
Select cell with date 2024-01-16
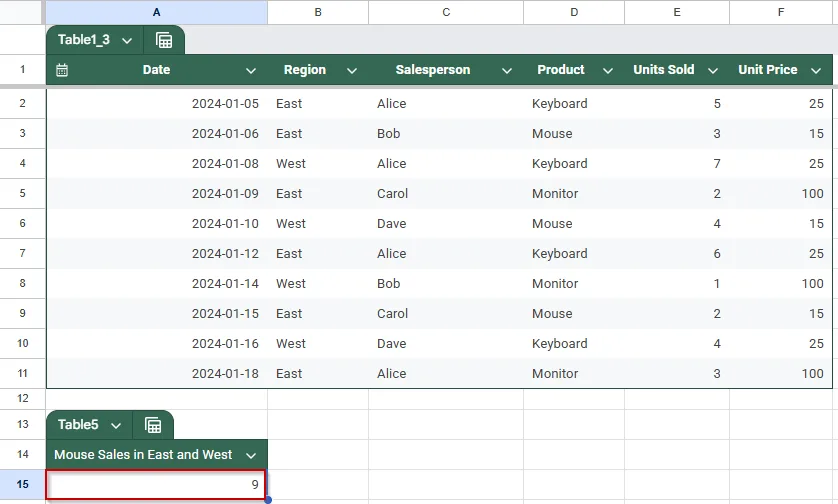coord(157,344)
